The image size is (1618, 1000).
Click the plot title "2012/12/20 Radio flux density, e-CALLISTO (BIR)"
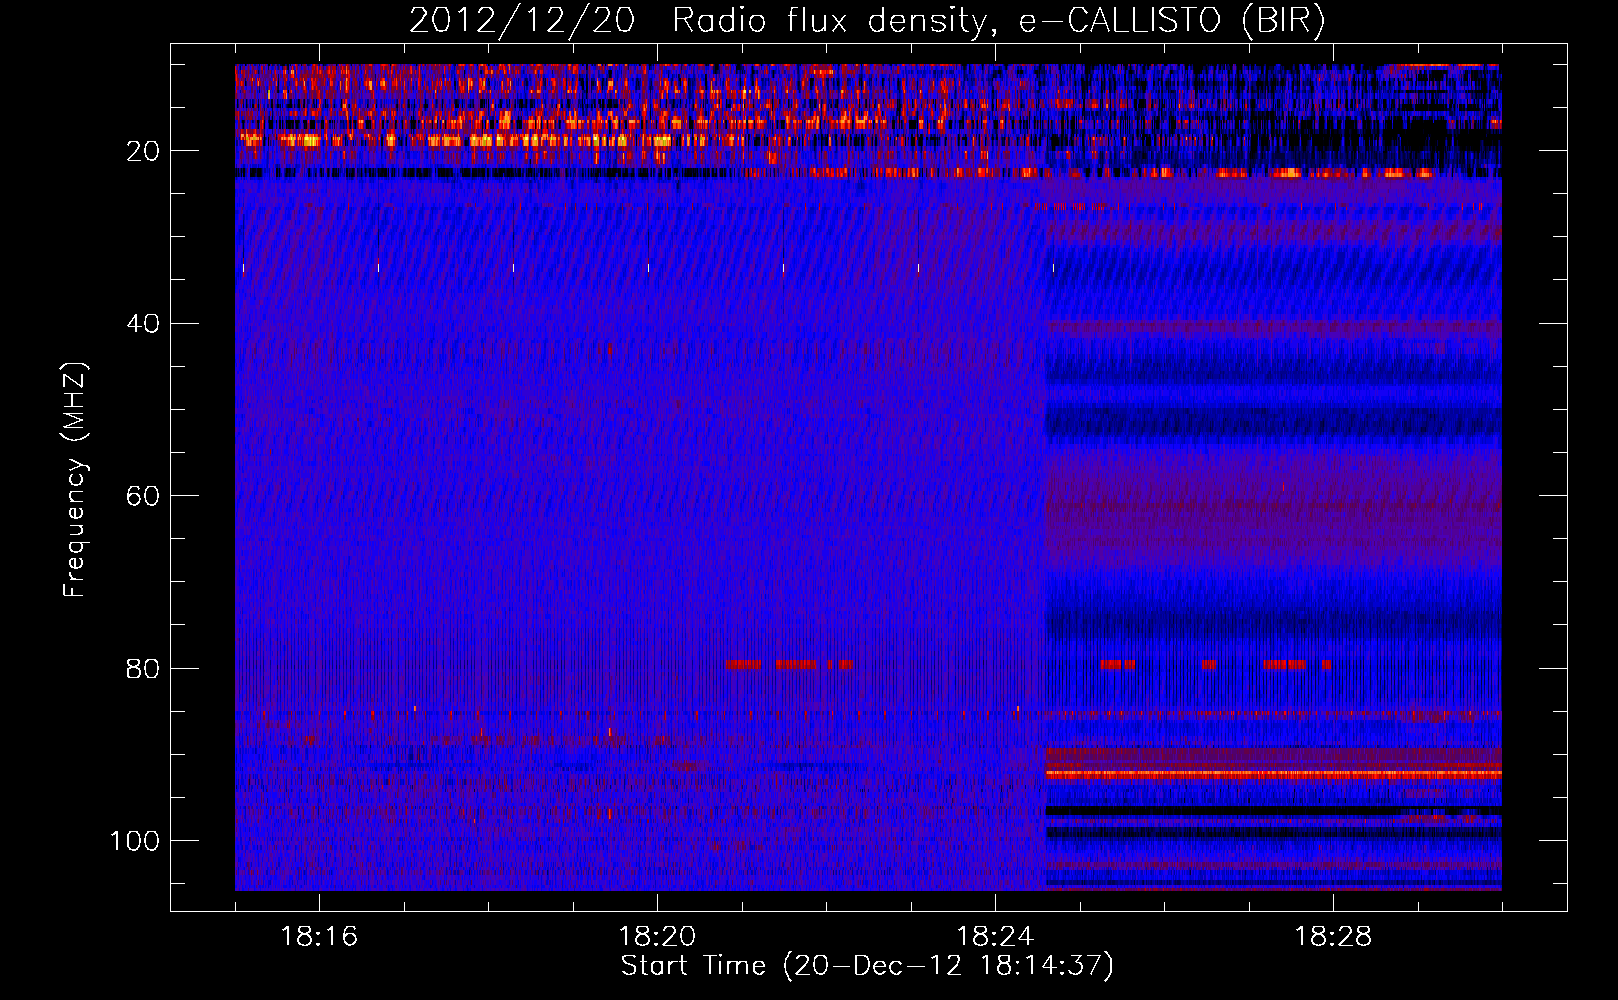point(867,21)
